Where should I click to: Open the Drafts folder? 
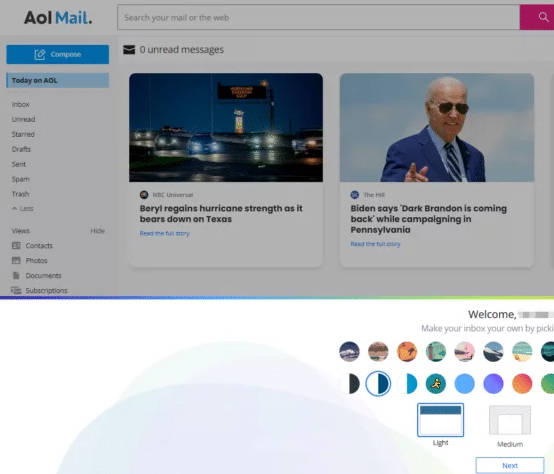tap(21, 149)
